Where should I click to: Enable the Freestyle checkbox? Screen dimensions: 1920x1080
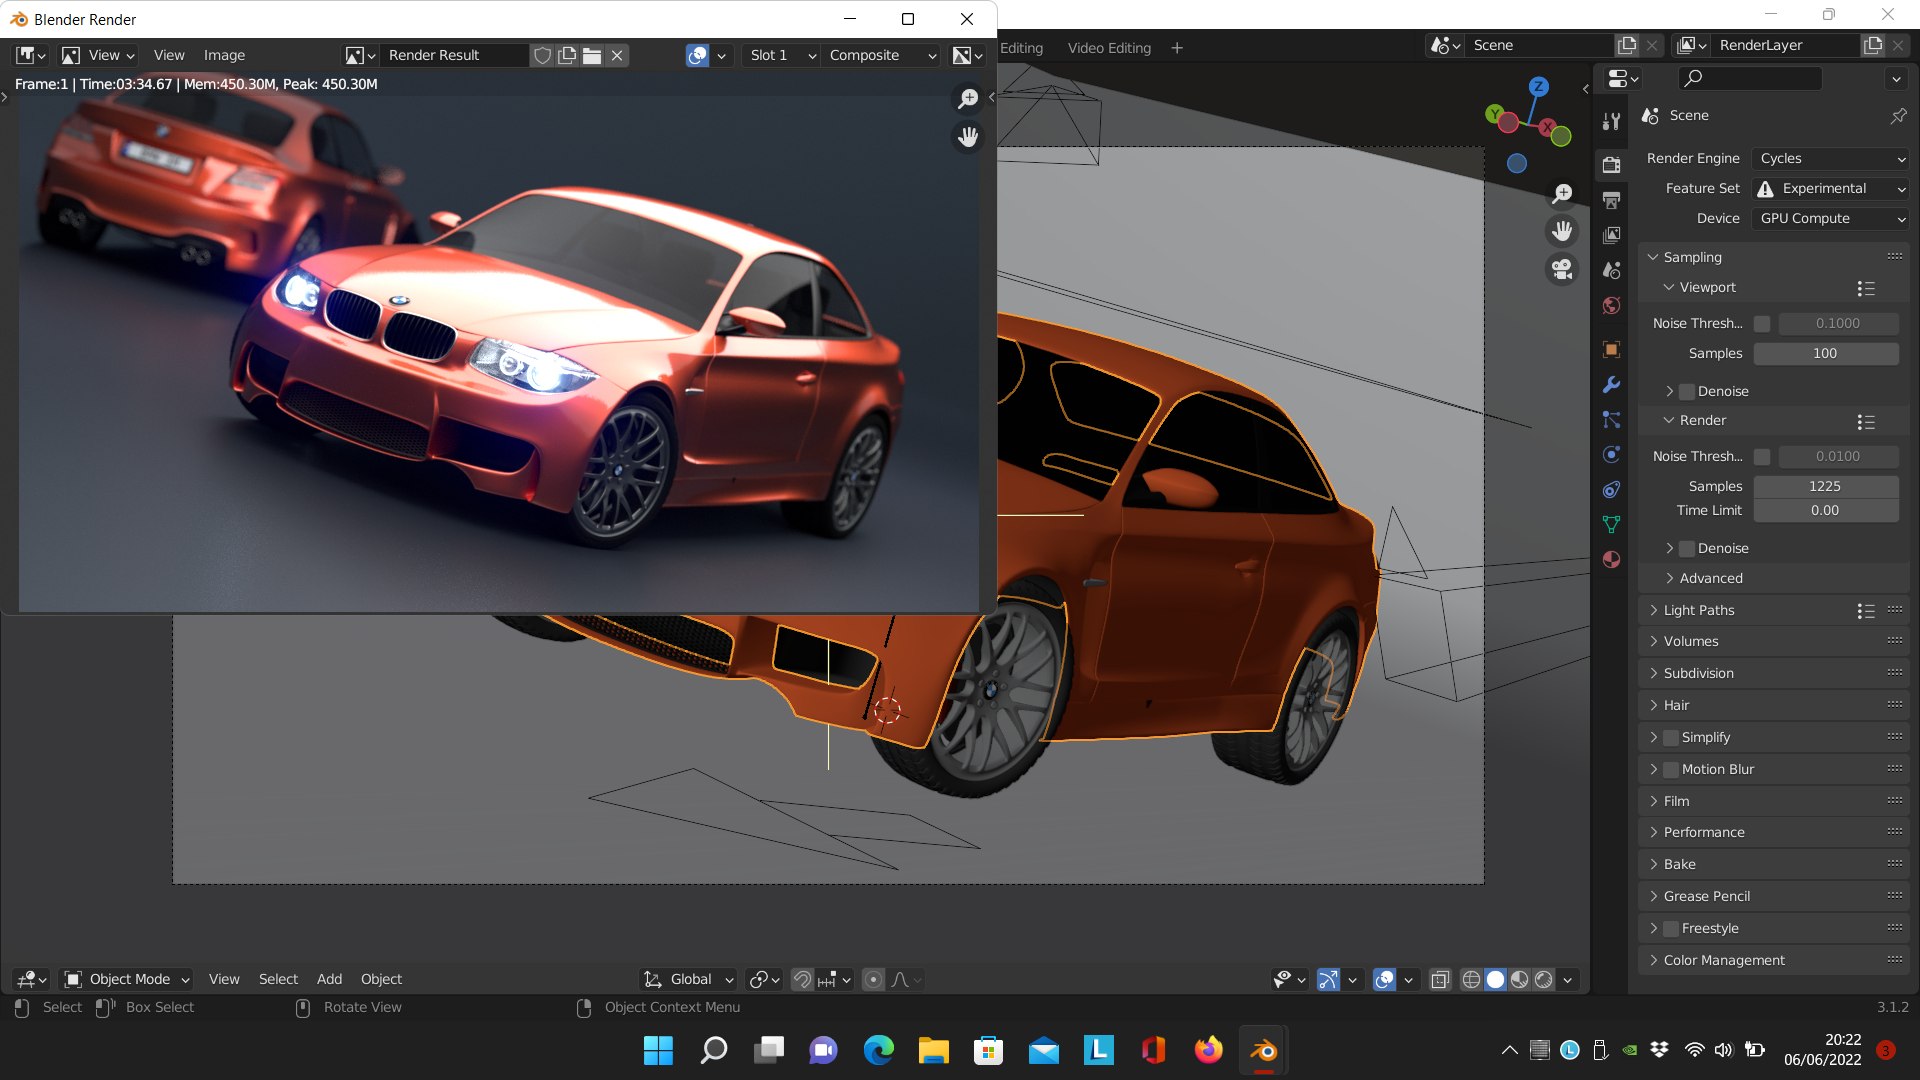[x=1671, y=929]
